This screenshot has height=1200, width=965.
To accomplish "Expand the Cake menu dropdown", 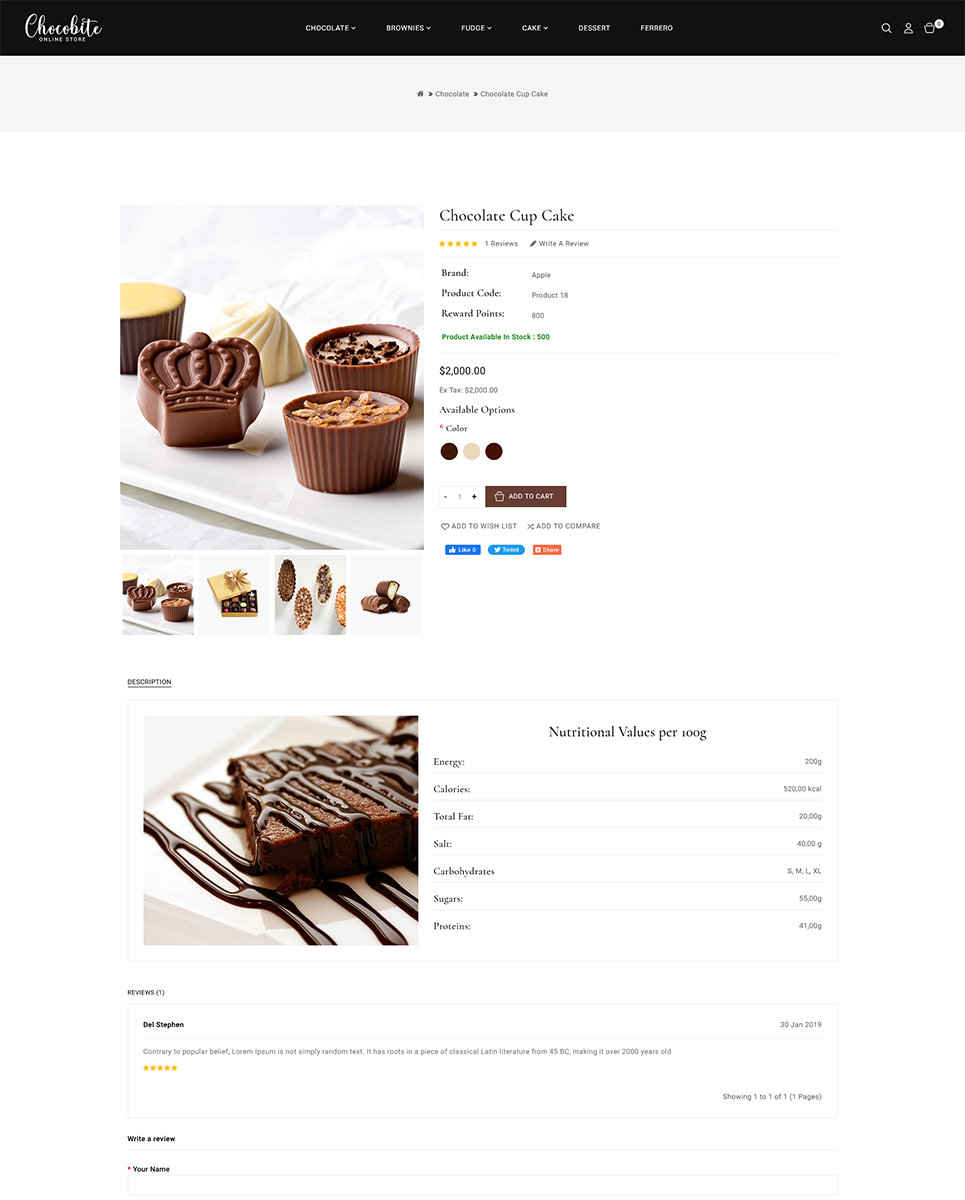I will pyautogui.click(x=535, y=28).
